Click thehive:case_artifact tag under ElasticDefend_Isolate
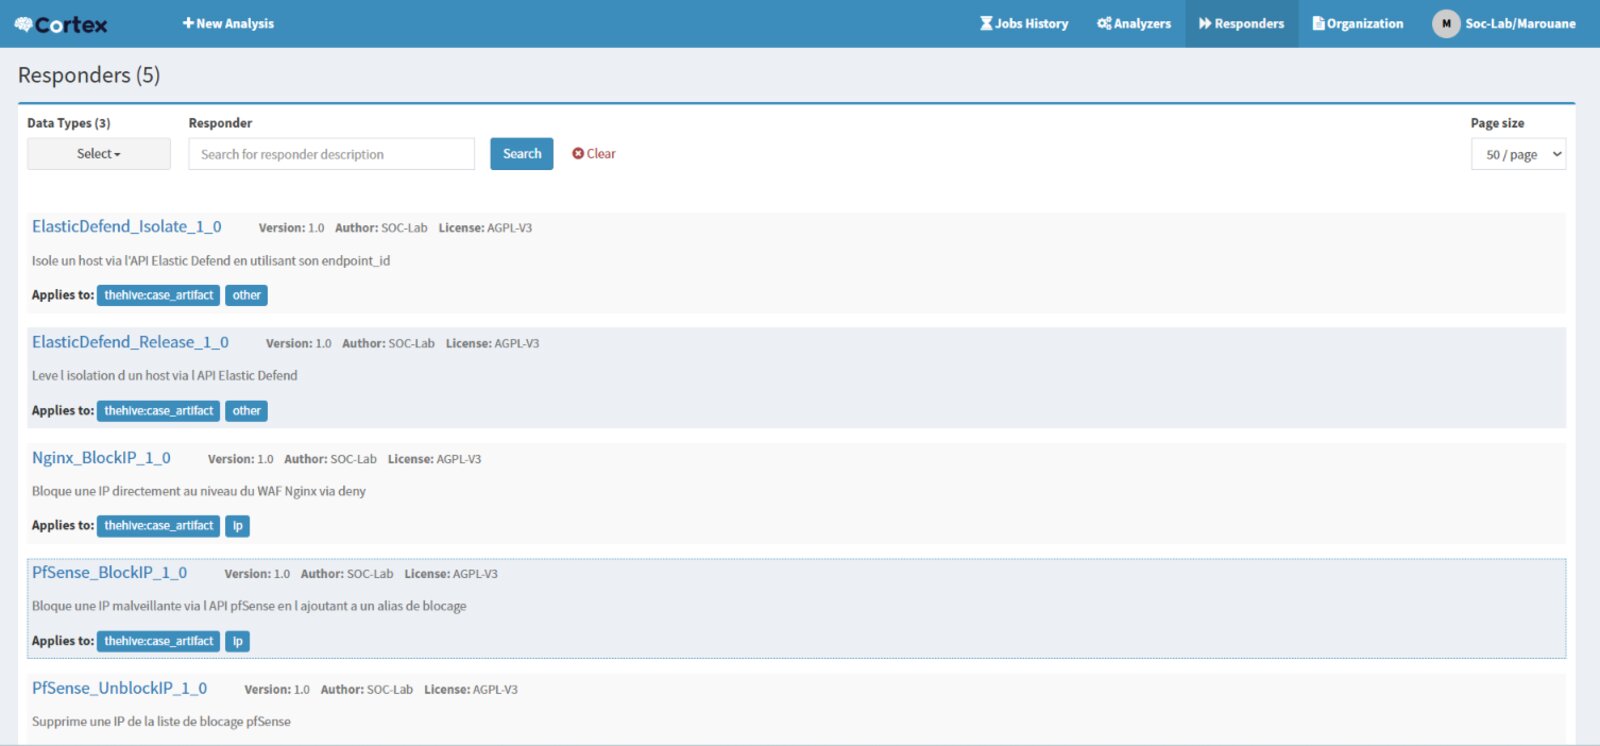 [158, 295]
